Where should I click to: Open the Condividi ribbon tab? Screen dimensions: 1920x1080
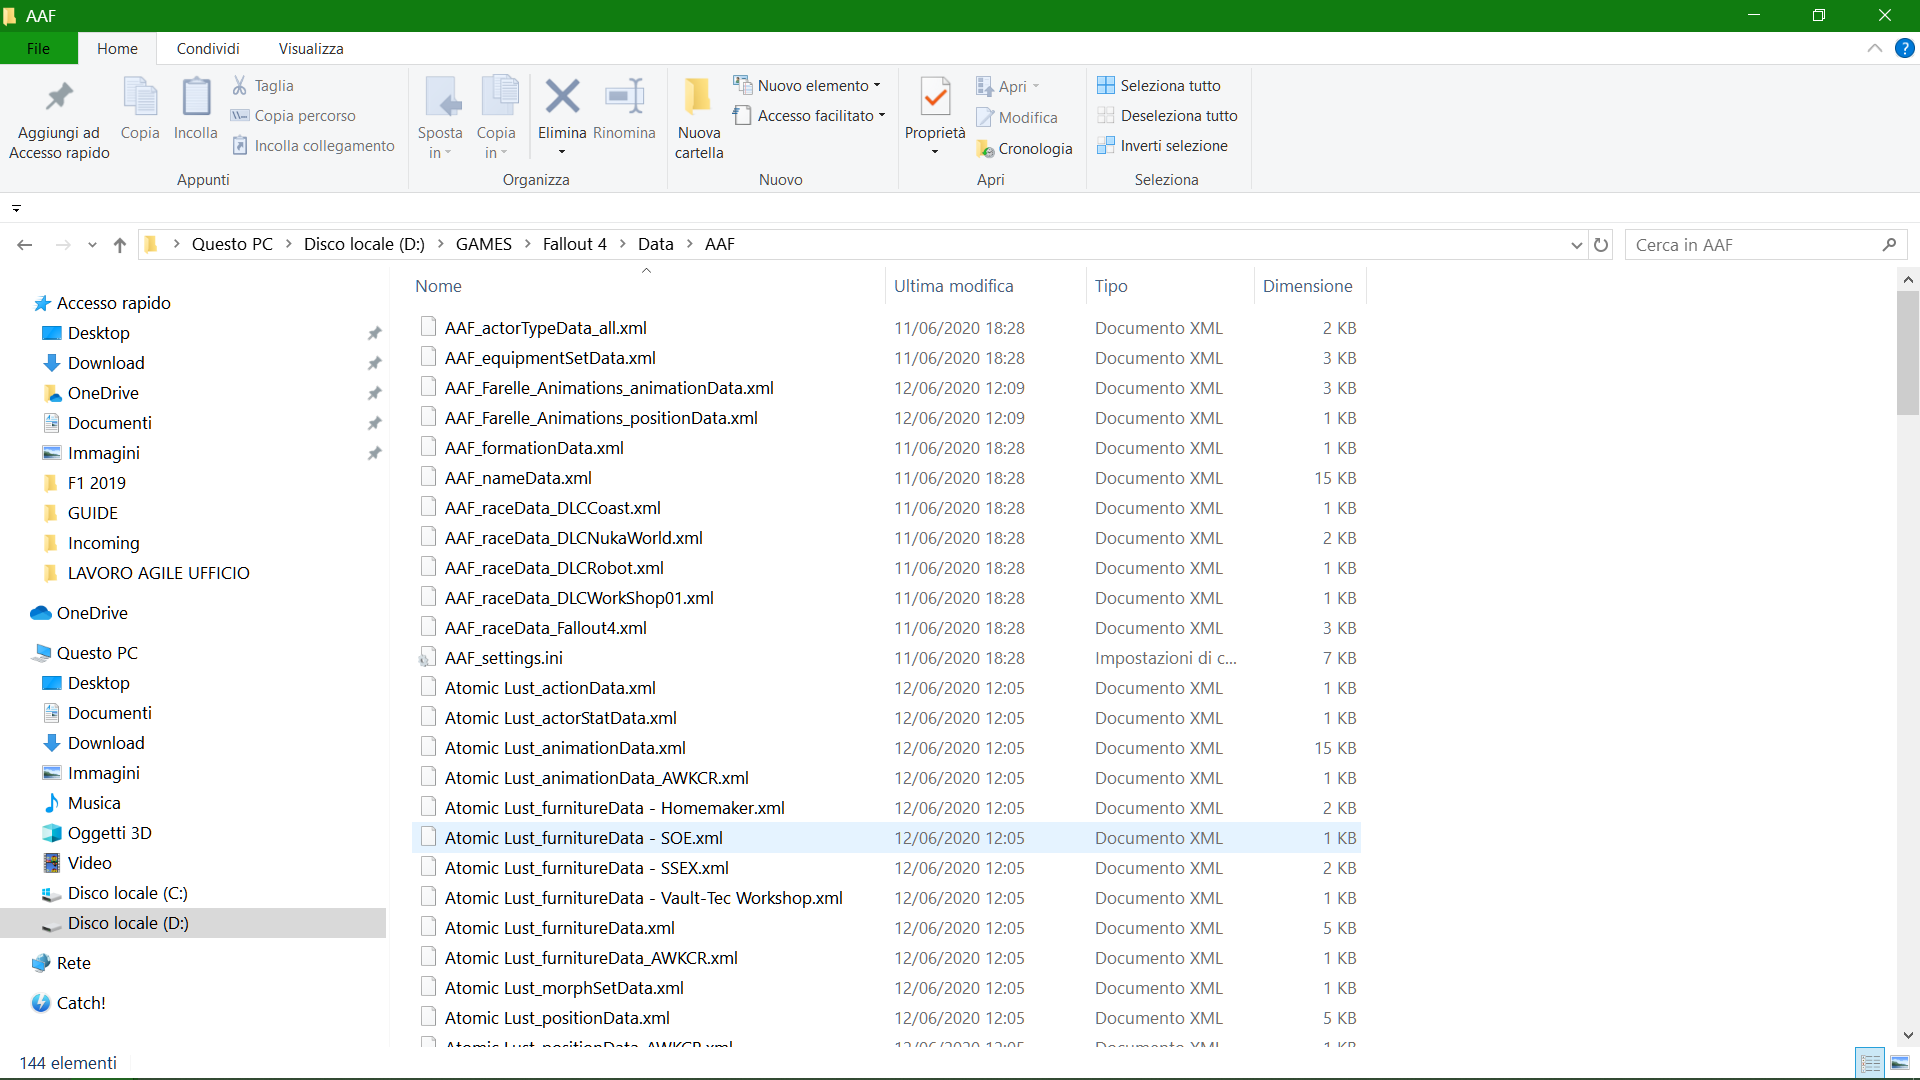(x=208, y=48)
